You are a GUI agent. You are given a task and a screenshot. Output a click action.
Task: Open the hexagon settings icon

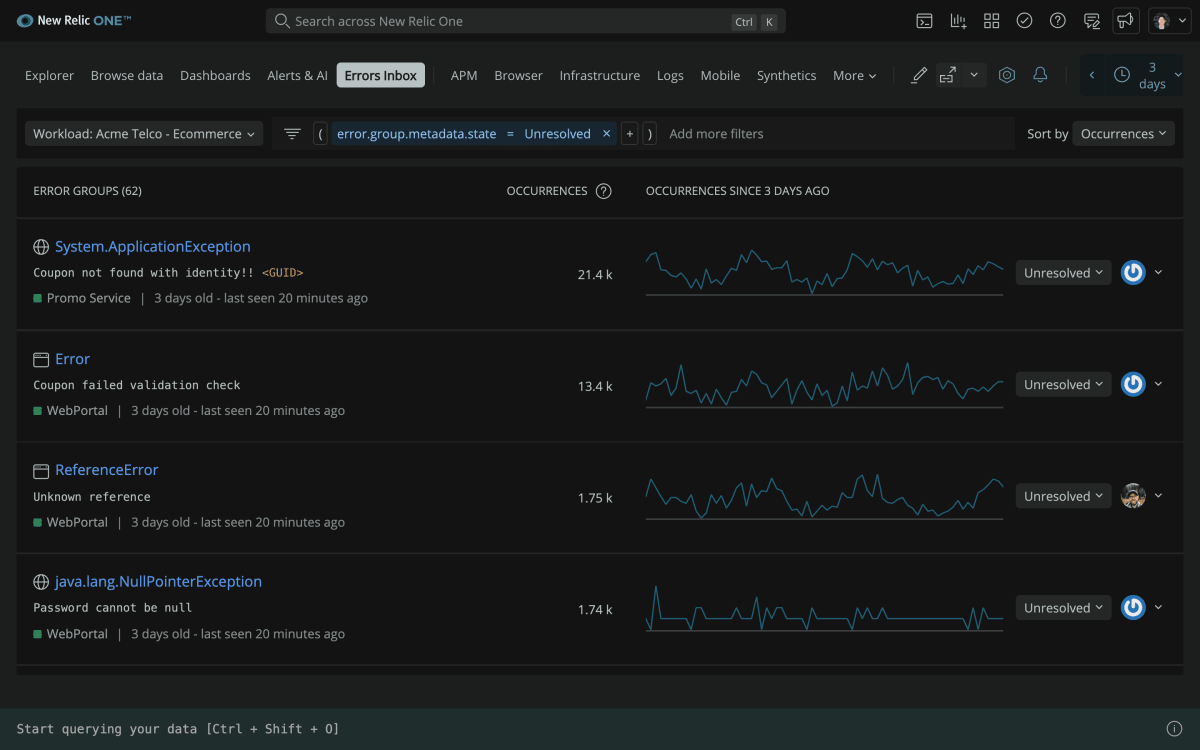pos(1007,75)
